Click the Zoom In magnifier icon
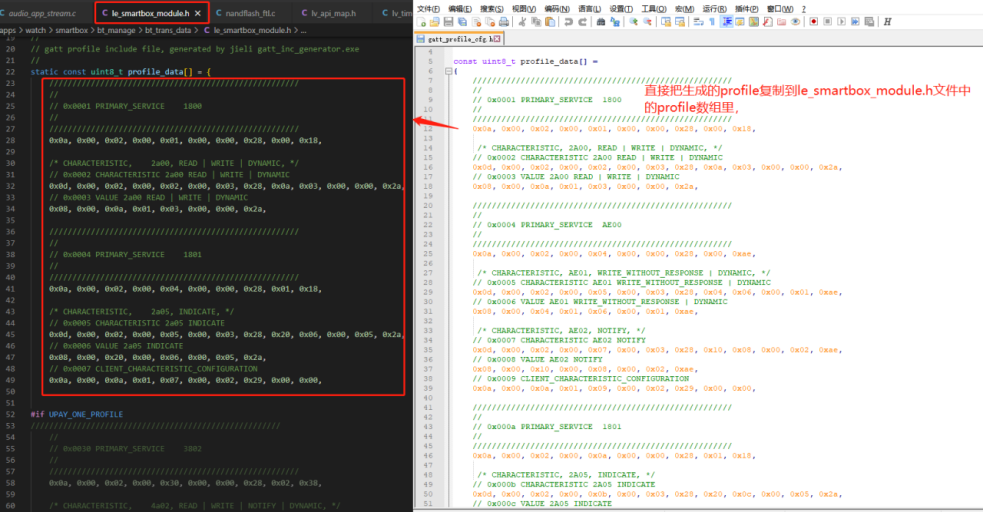Viewport: 983px width, 512px height. click(634, 22)
